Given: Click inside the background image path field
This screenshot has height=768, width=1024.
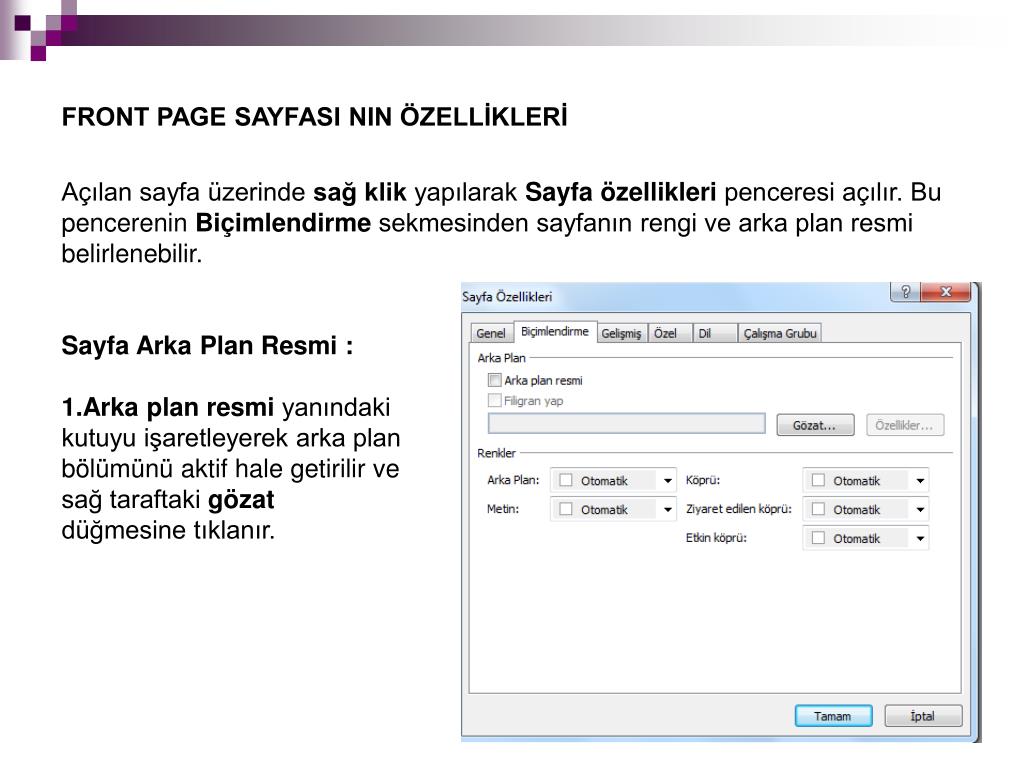Looking at the screenshot, I should pyautogui.click(x=626, y=423).
